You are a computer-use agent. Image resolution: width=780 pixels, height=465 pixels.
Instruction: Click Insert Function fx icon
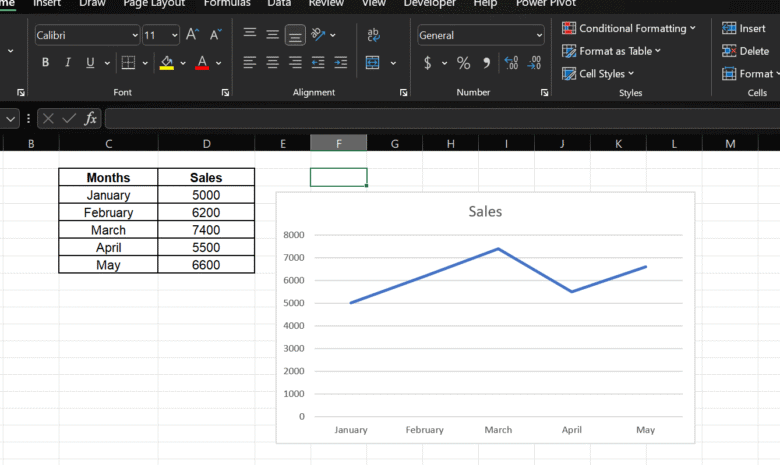click(x=91, y=118)
